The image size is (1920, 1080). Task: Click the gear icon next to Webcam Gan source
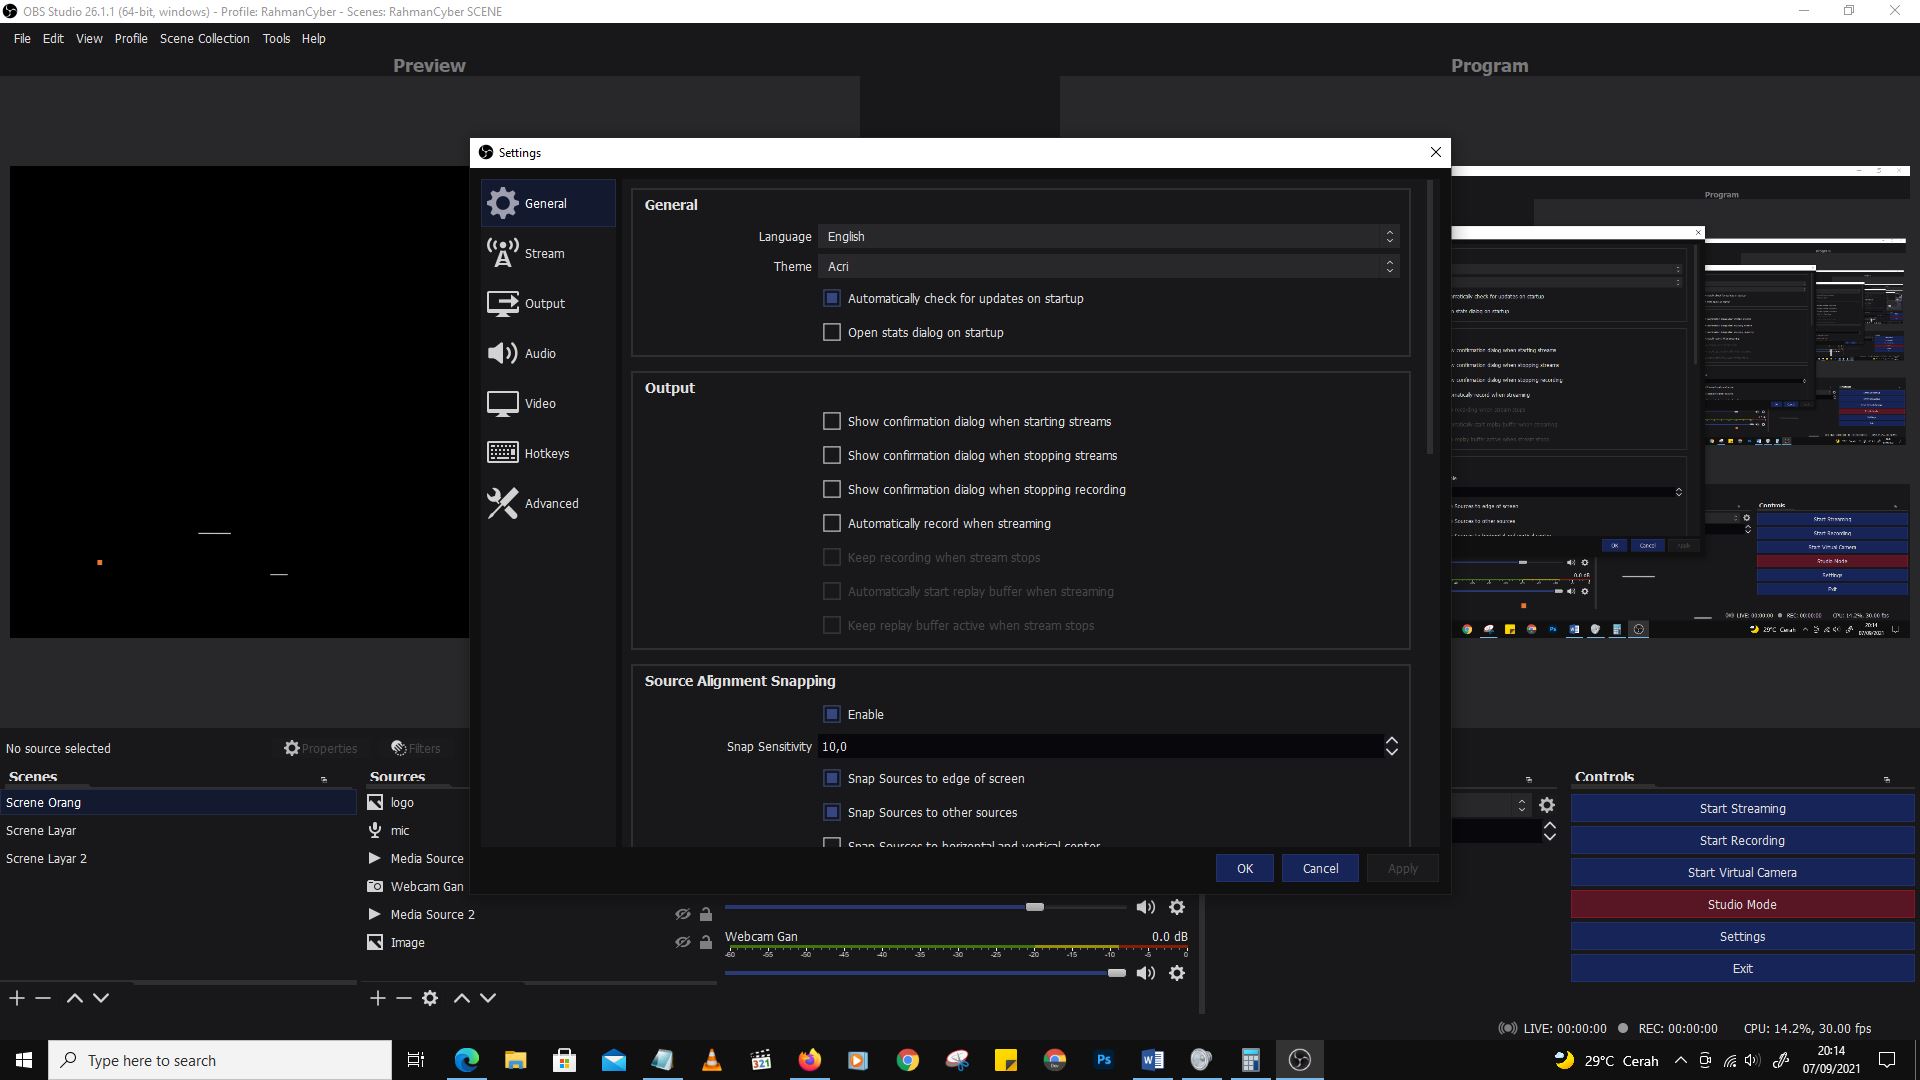pos(1178,972)
